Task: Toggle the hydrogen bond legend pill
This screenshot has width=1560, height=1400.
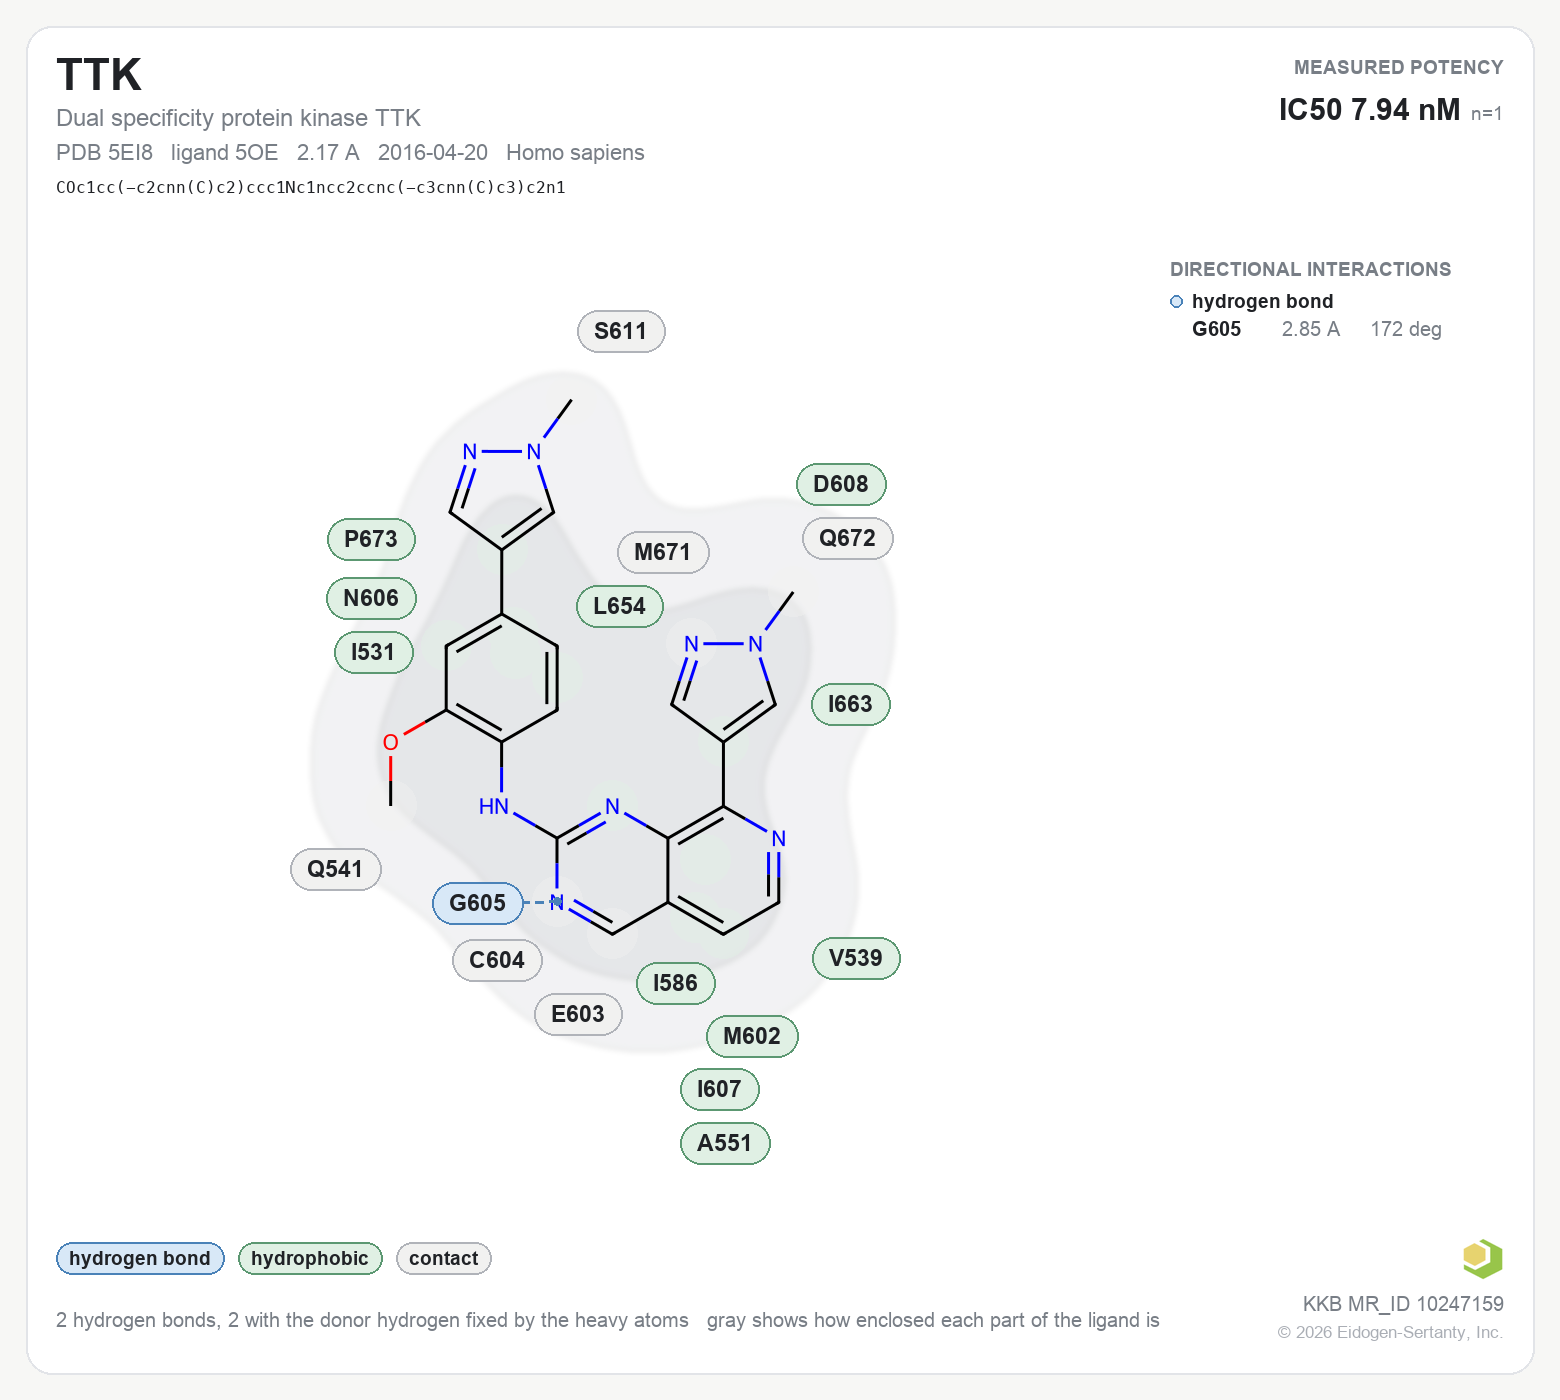Action: (140, 1258)
